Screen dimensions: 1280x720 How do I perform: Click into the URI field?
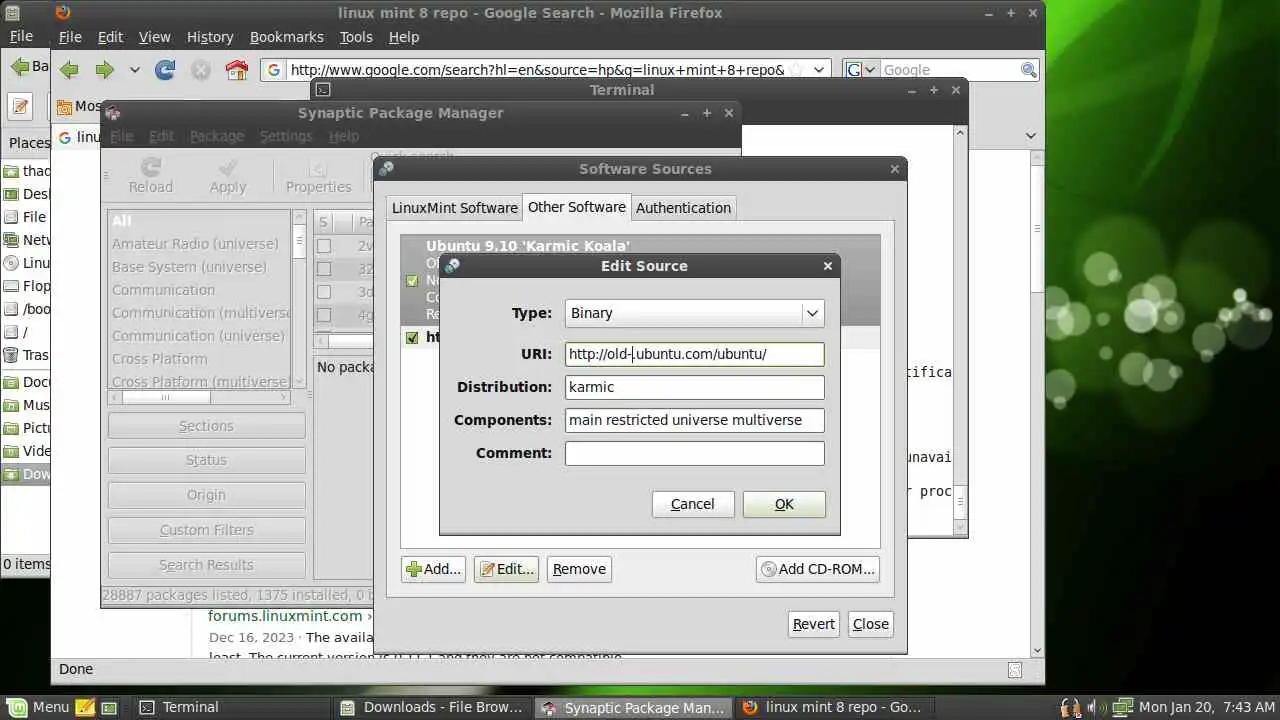(x=694, y=354)
